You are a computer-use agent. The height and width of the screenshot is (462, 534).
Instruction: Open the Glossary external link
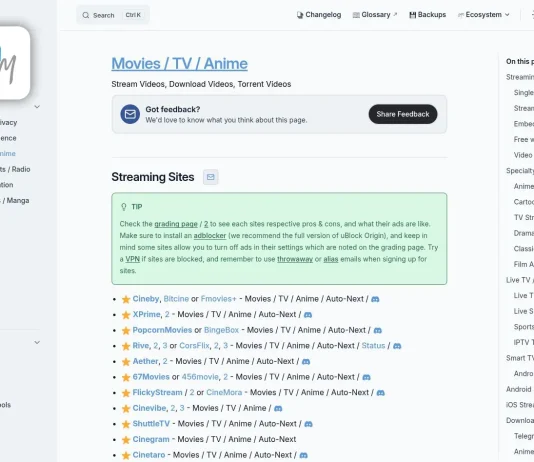click(375, 15)
